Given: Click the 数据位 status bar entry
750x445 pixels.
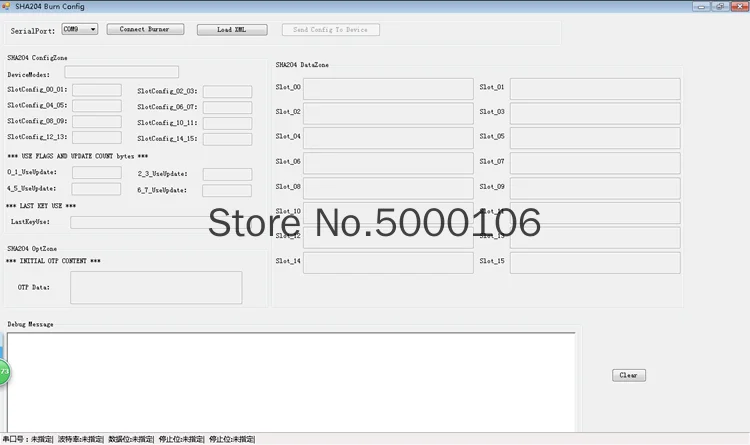Looking at the screenshot, I should tap(131, 439).
